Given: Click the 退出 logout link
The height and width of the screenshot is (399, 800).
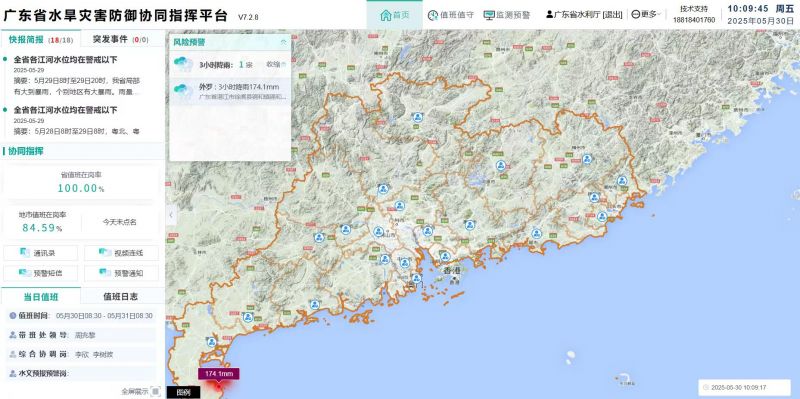Looking at the screenshot, I should coord(612,15).
